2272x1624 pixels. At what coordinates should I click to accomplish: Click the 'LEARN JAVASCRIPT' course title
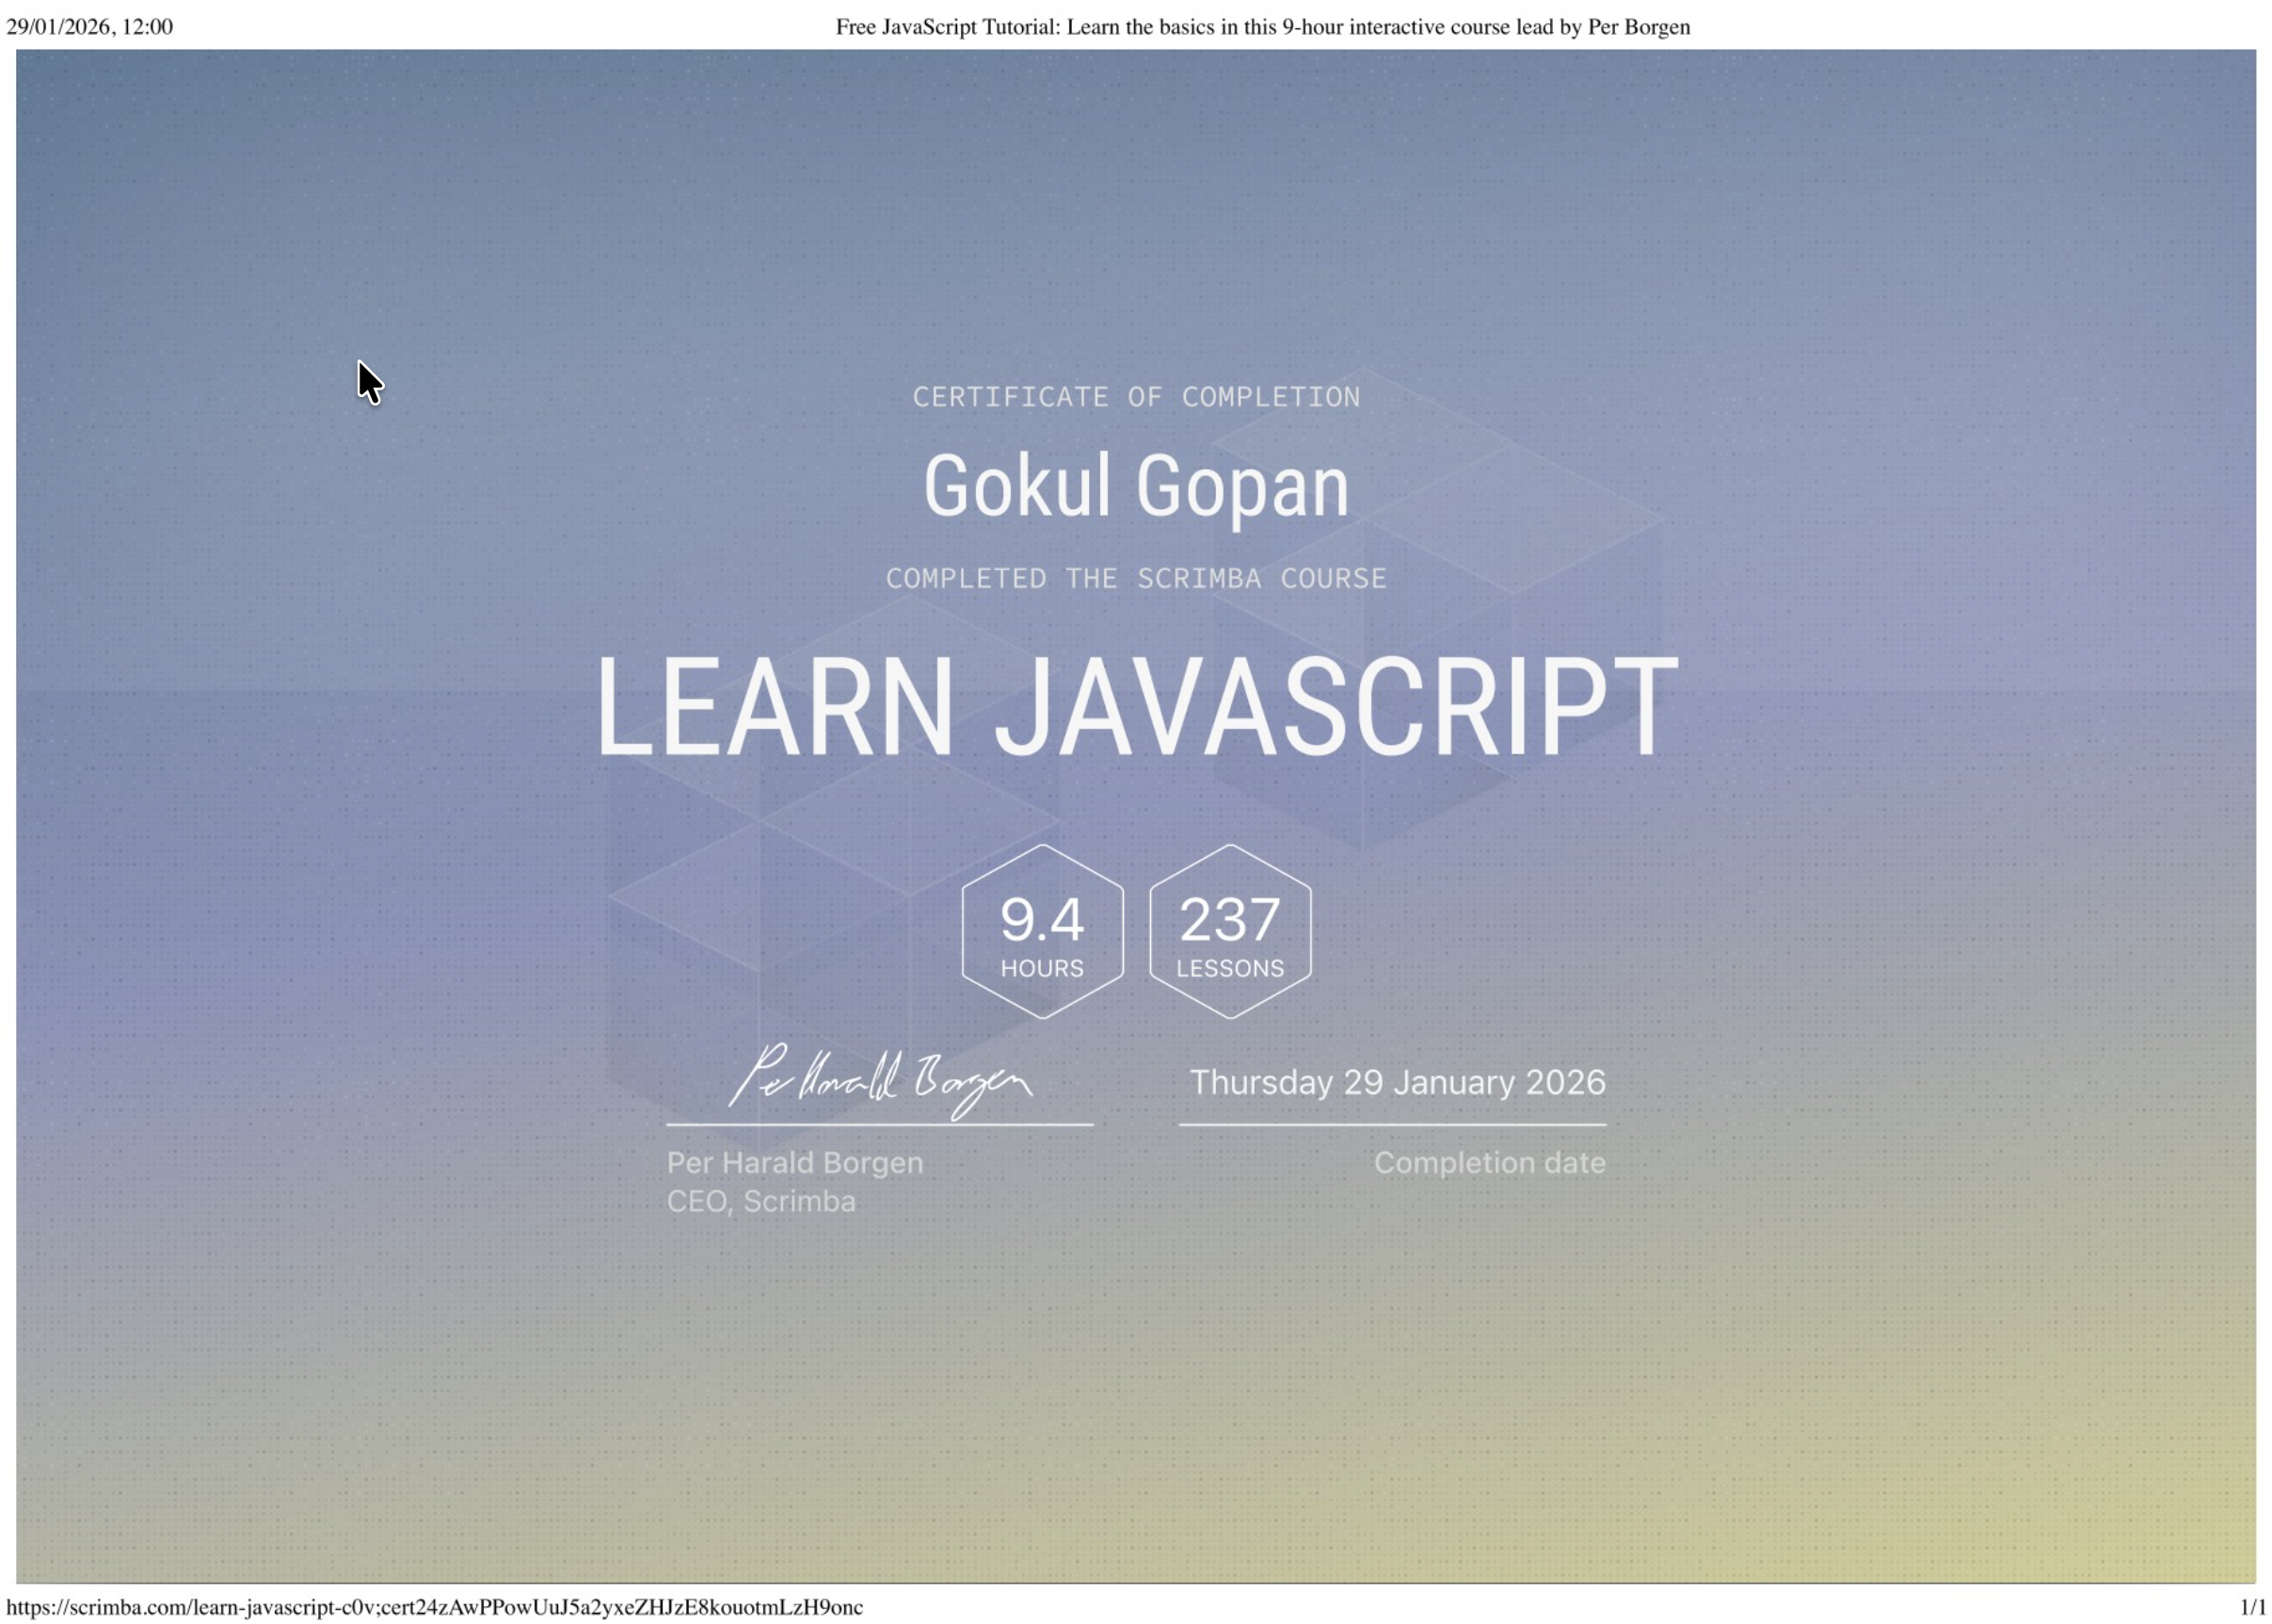[1136, 706]
